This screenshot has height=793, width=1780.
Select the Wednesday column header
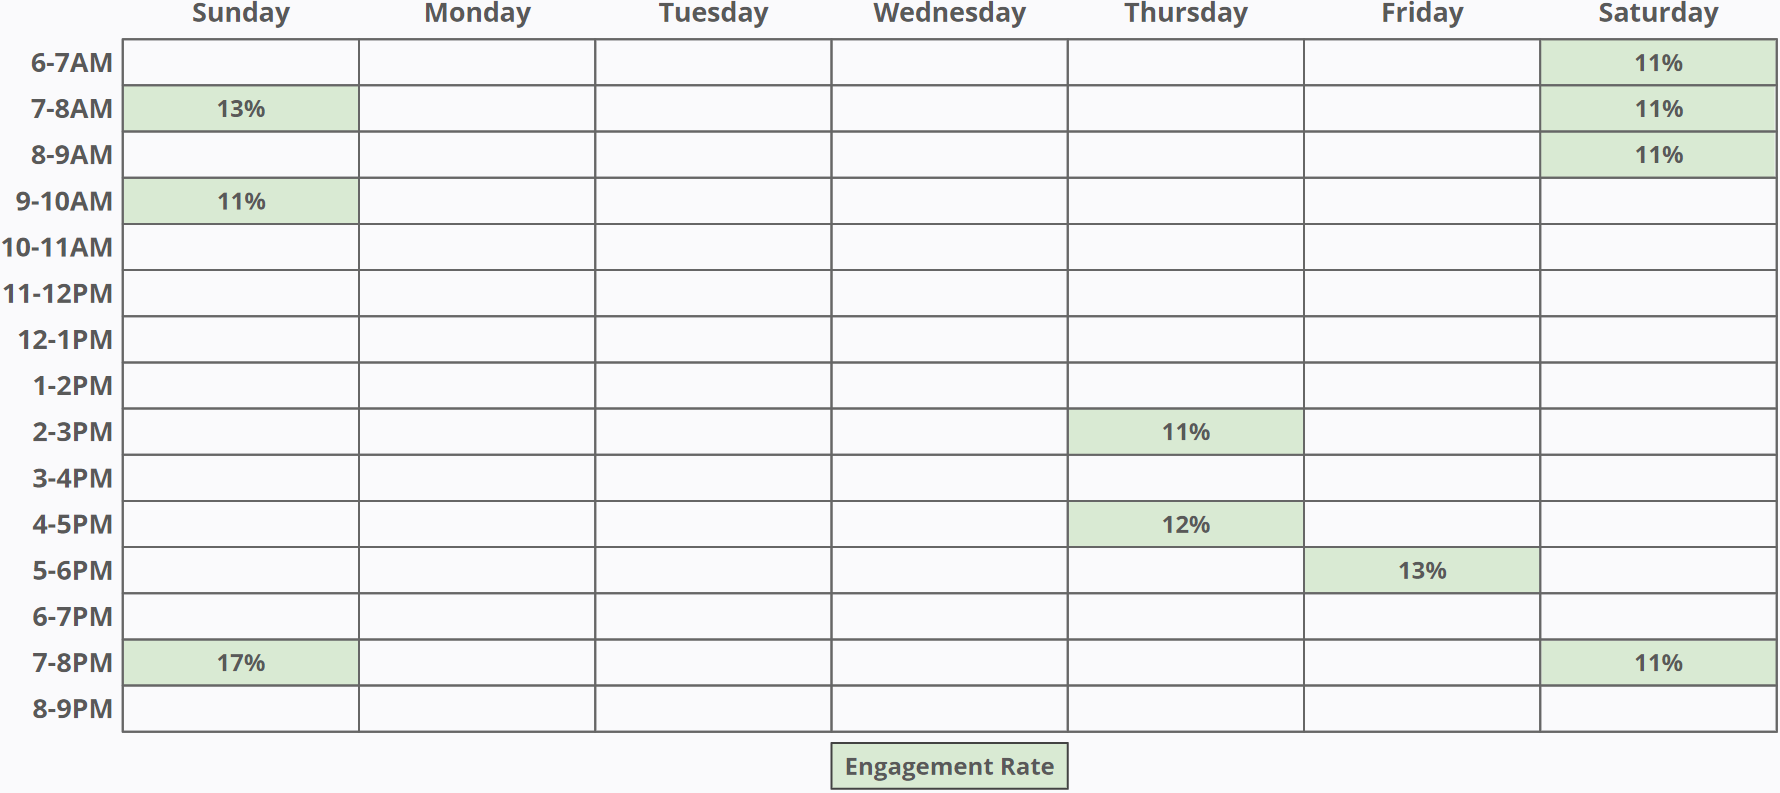coord(949,13)
